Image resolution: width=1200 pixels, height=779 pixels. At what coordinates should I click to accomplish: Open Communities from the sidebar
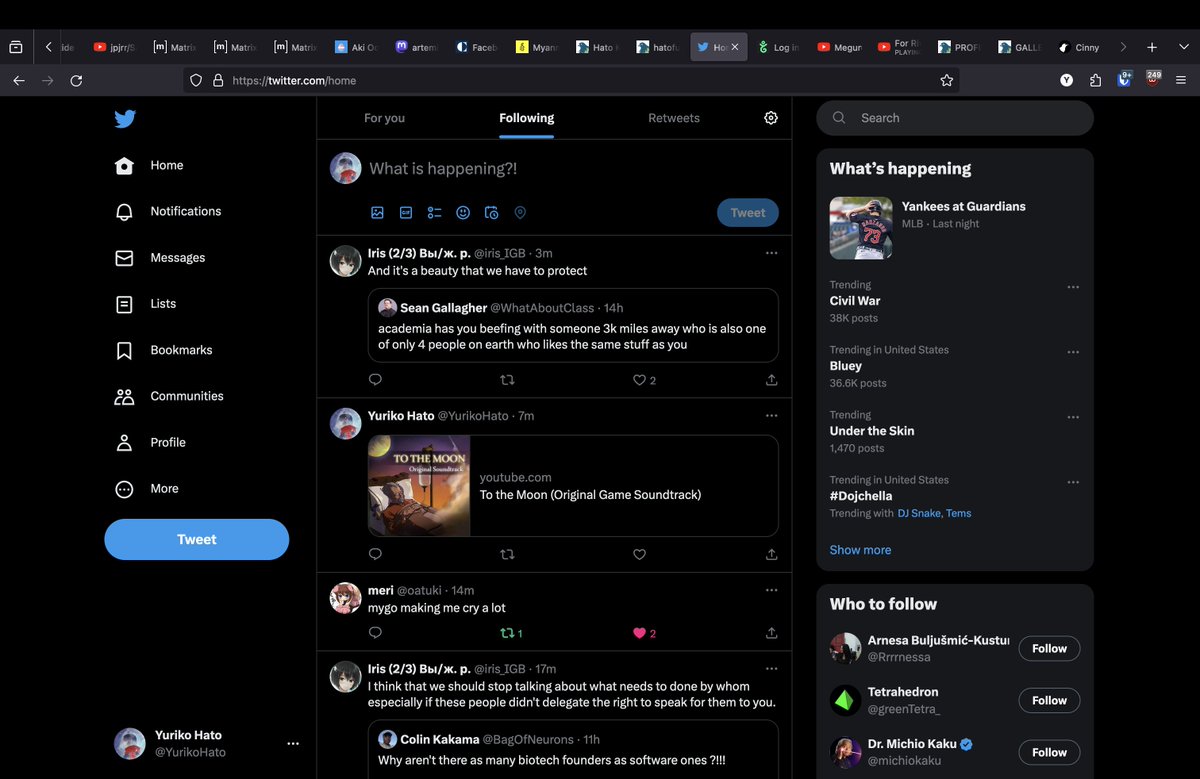[x=169, y=396]
